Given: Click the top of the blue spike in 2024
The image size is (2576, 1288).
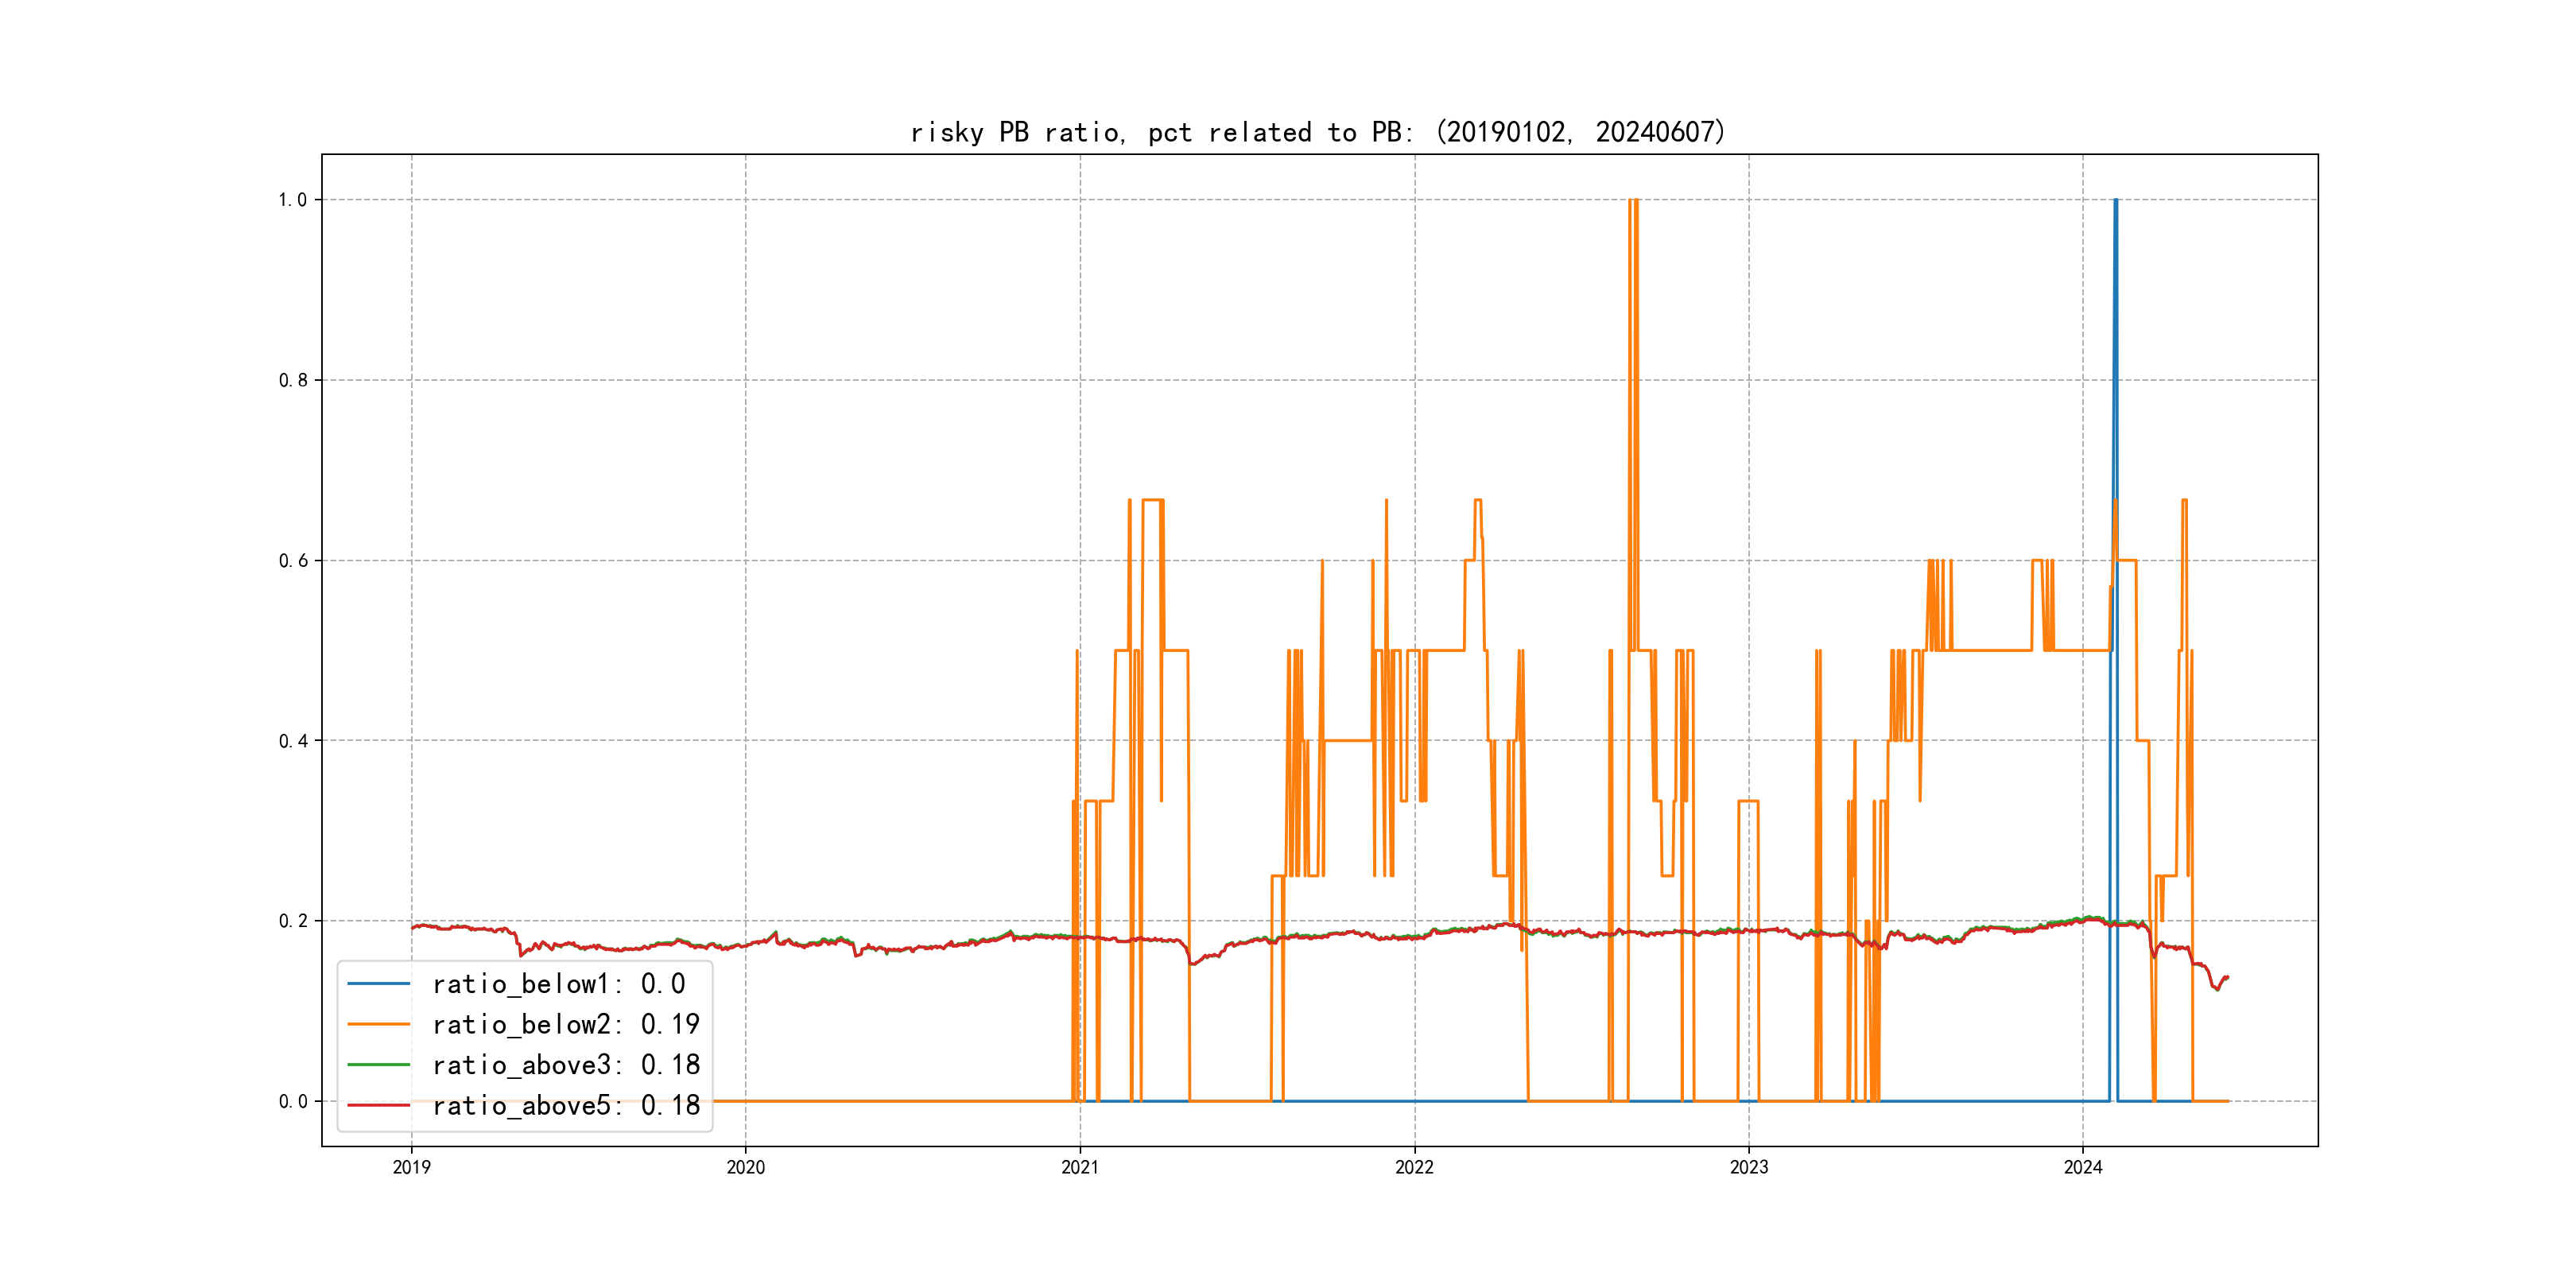Looking at the screenshot, I should coord(2115,201).
